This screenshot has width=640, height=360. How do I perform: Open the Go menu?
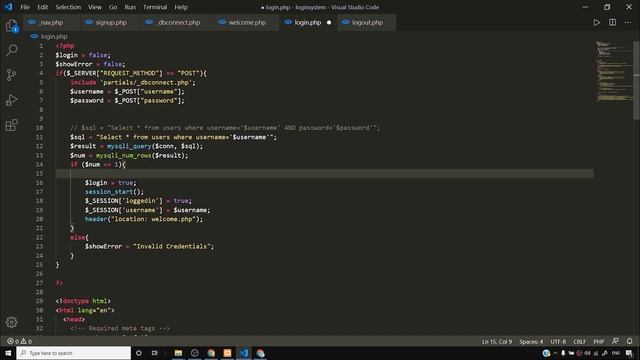pos(113,7)
